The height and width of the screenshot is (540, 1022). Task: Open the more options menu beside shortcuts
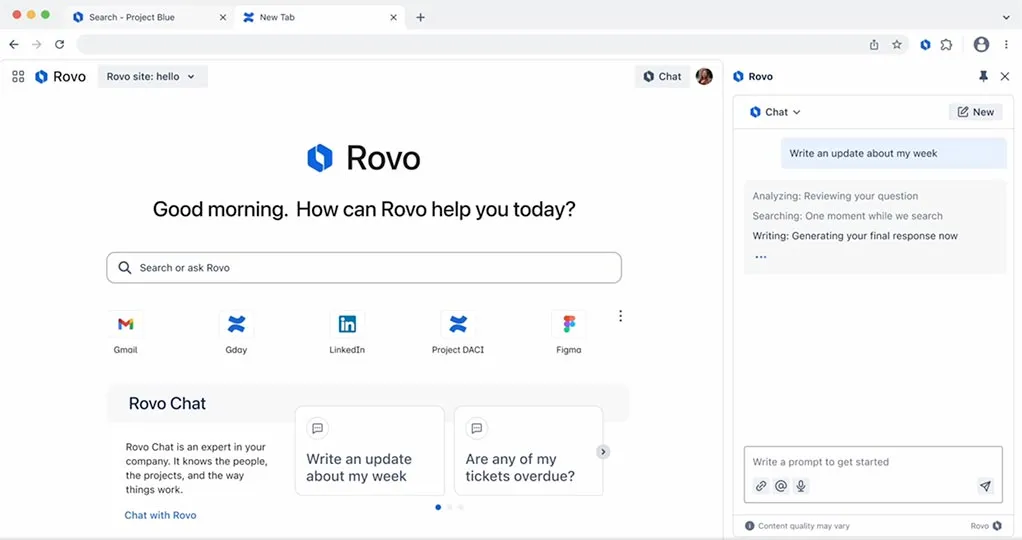pyautogui.click(x=620, y=316)
